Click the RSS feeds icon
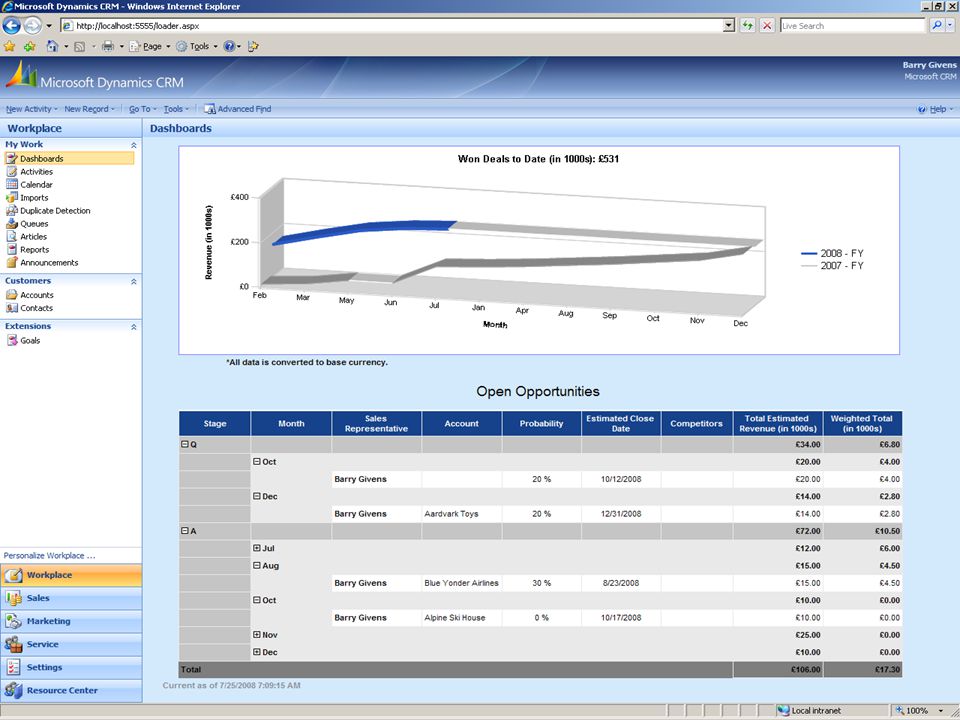The image size is (960, 720). tap(80, 47)
